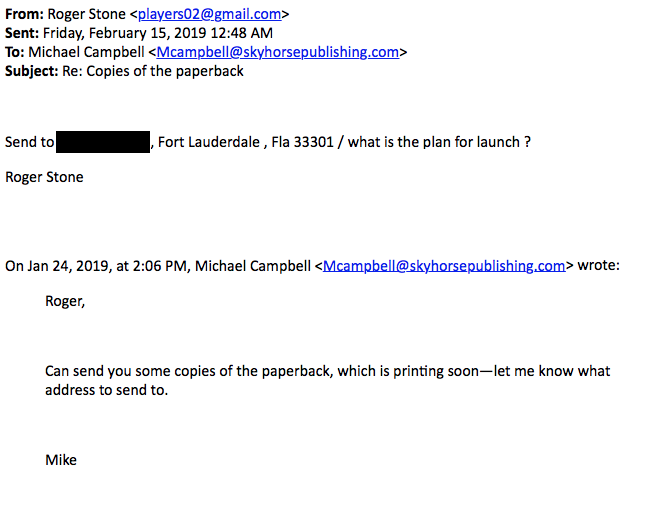The width and height of the screenshot is (649, 505).
Task: Click the bold From: label
Action: pos(25,15)
